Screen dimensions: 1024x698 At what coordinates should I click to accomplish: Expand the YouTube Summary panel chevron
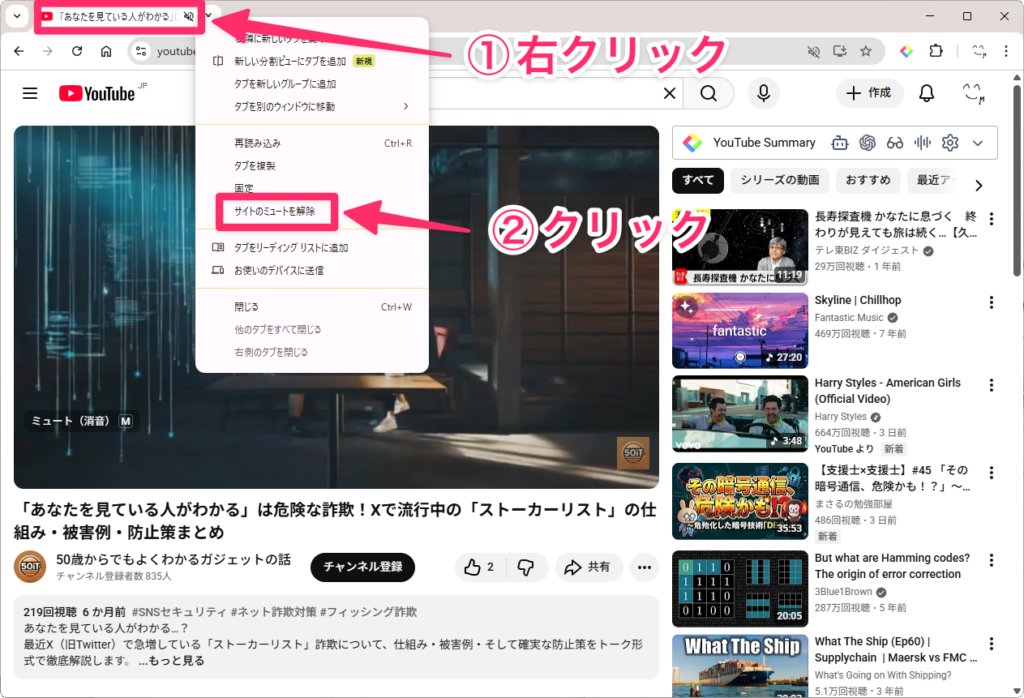[978, 143]
